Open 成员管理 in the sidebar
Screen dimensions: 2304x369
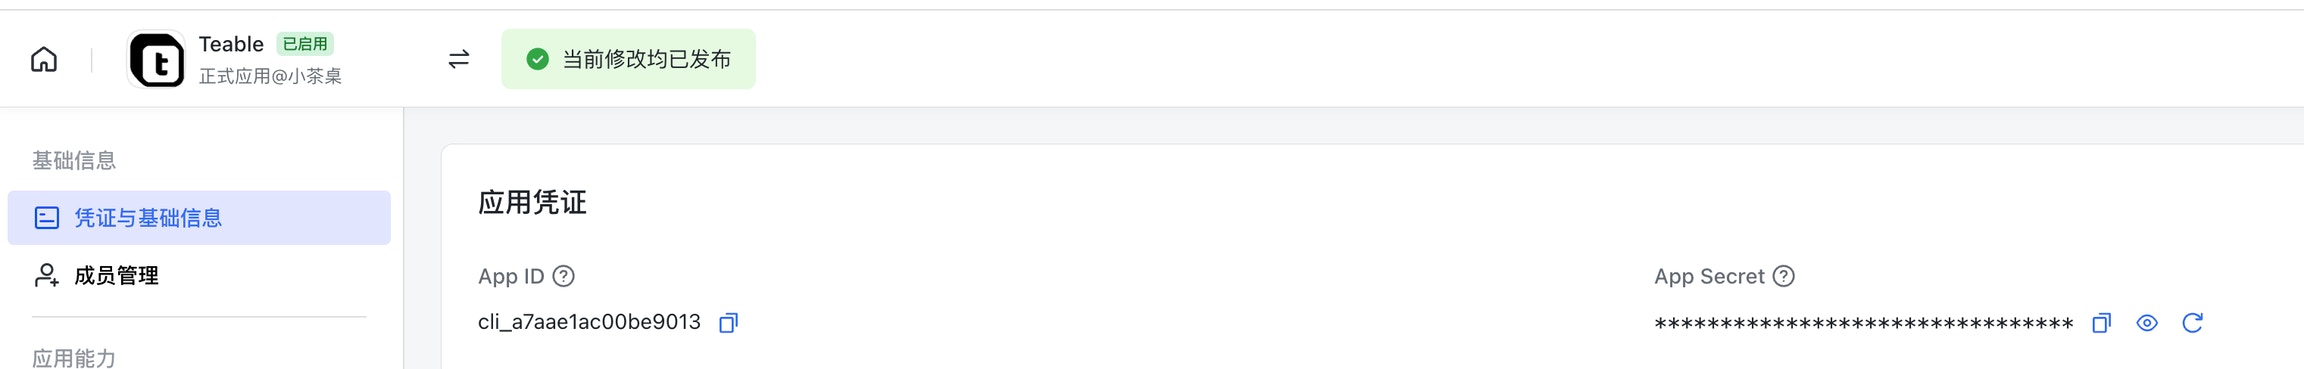click(199, 275)
